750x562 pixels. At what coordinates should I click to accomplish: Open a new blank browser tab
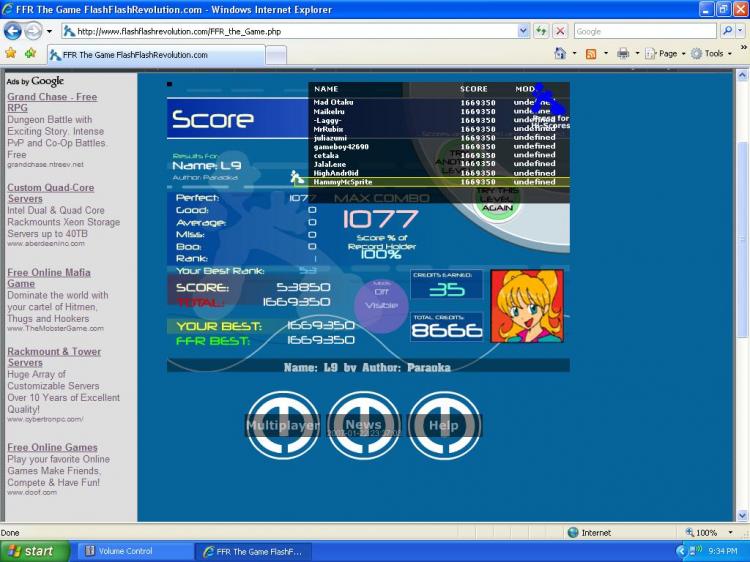pos(276,55)
